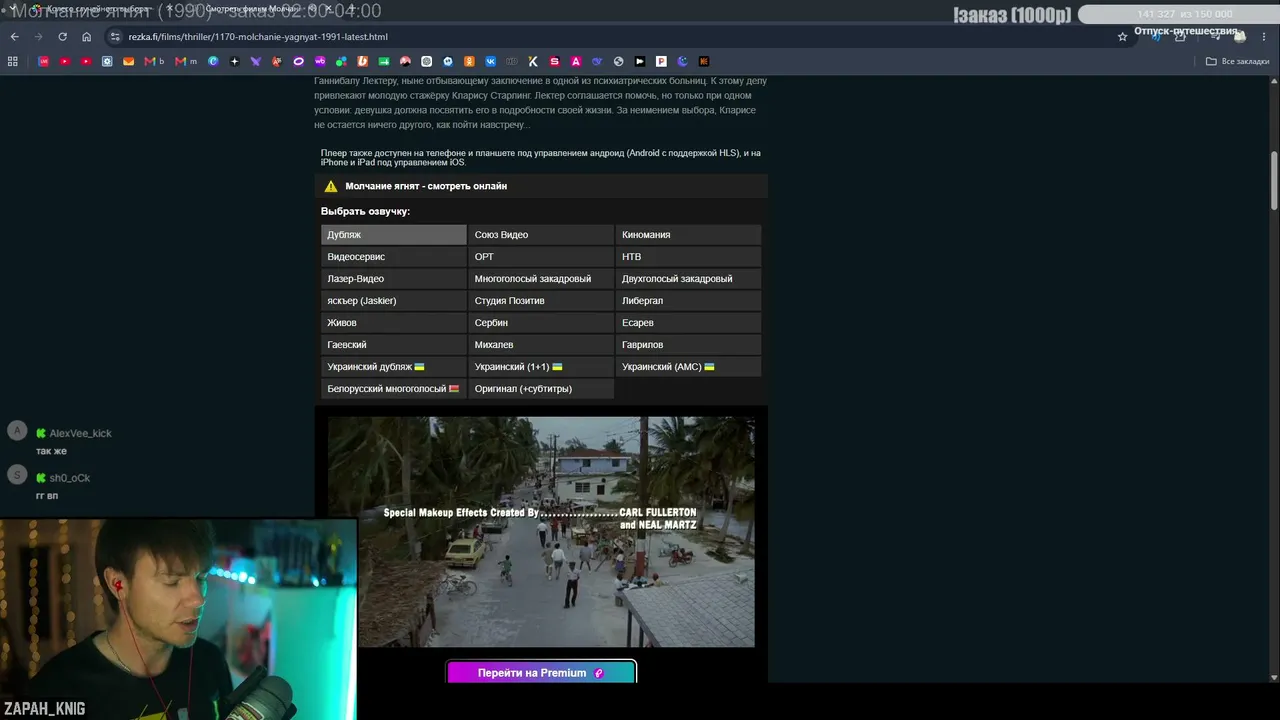Open the Chrome three-dot menu
The height and width of the screenshot is (720, 1280).
[x=1265, y=37]
